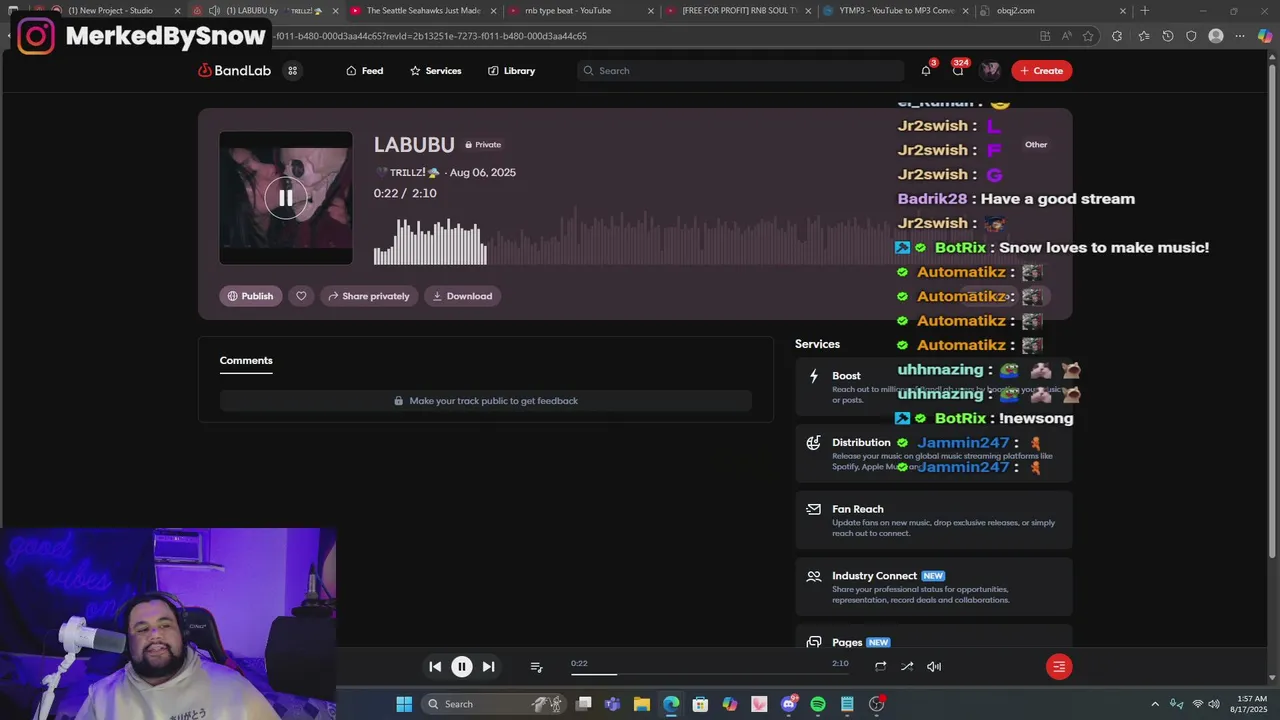Click the red round list button
Image resolution: width=1280 pixels, height=720 pixels.
point(1059,667)
